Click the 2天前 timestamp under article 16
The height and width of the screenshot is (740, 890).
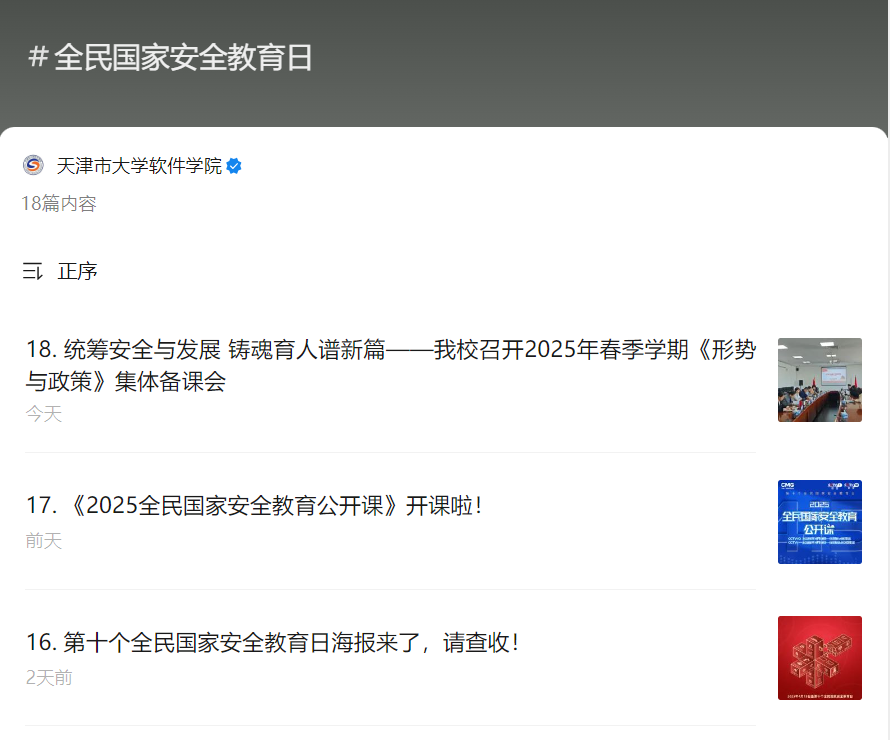[x=49, y=678]
